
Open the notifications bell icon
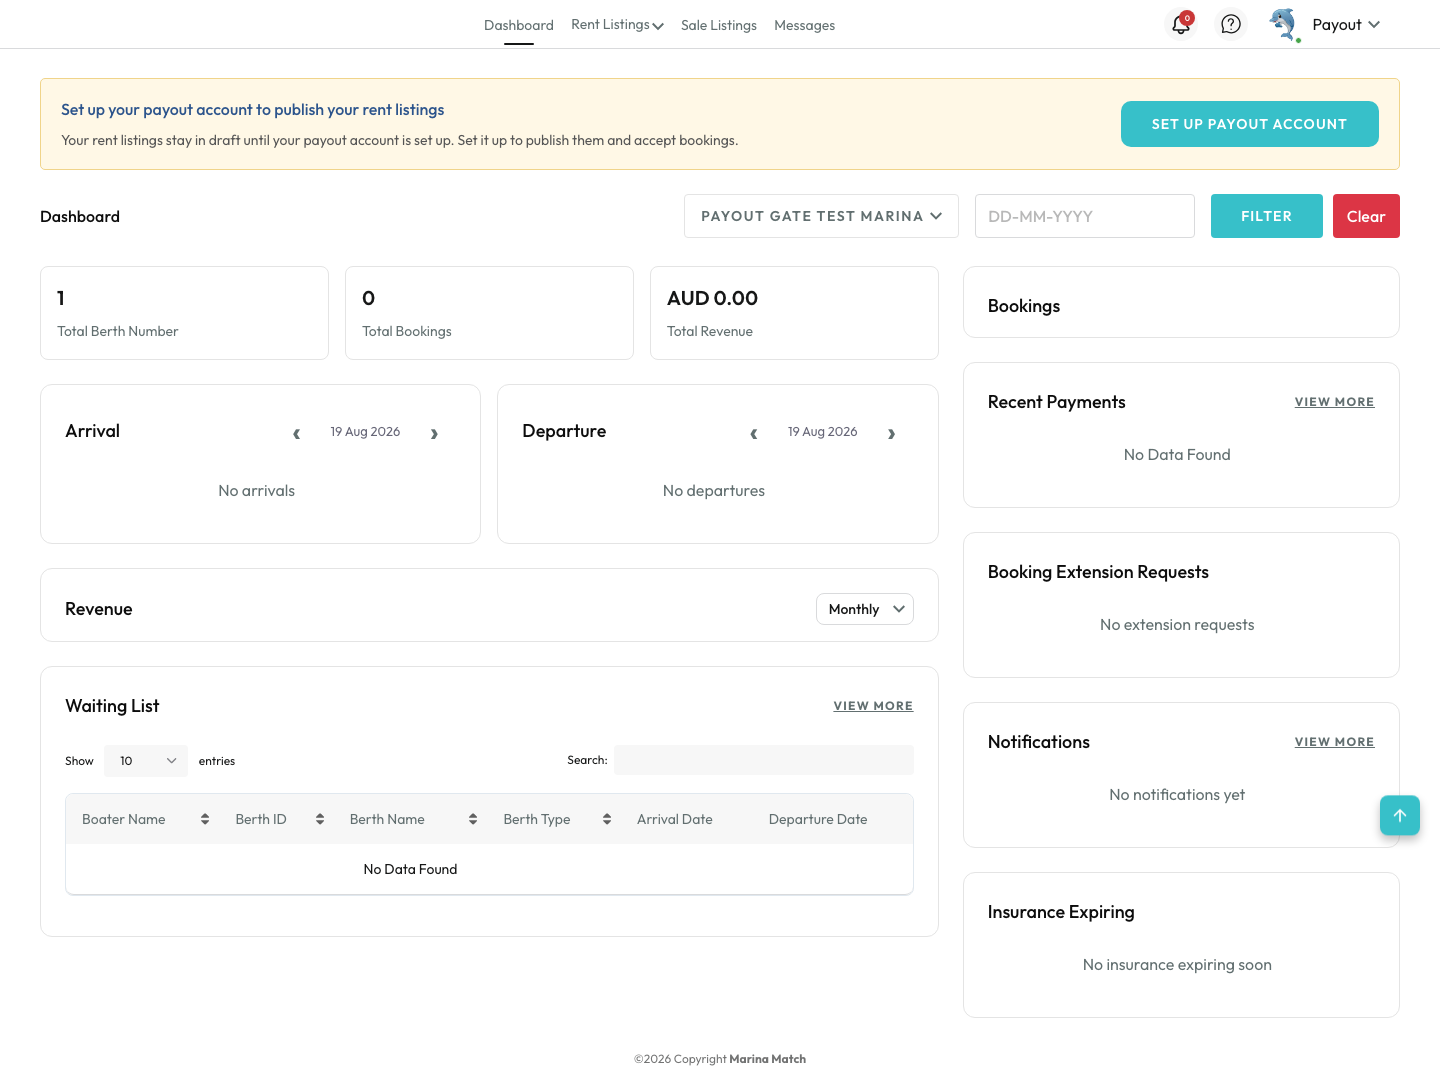[1181, 24]
